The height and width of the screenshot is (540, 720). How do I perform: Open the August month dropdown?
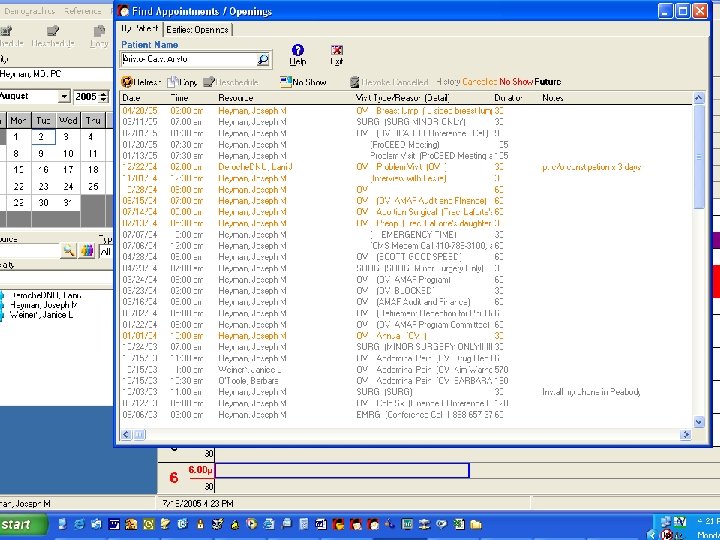click(x=63, y=97)
